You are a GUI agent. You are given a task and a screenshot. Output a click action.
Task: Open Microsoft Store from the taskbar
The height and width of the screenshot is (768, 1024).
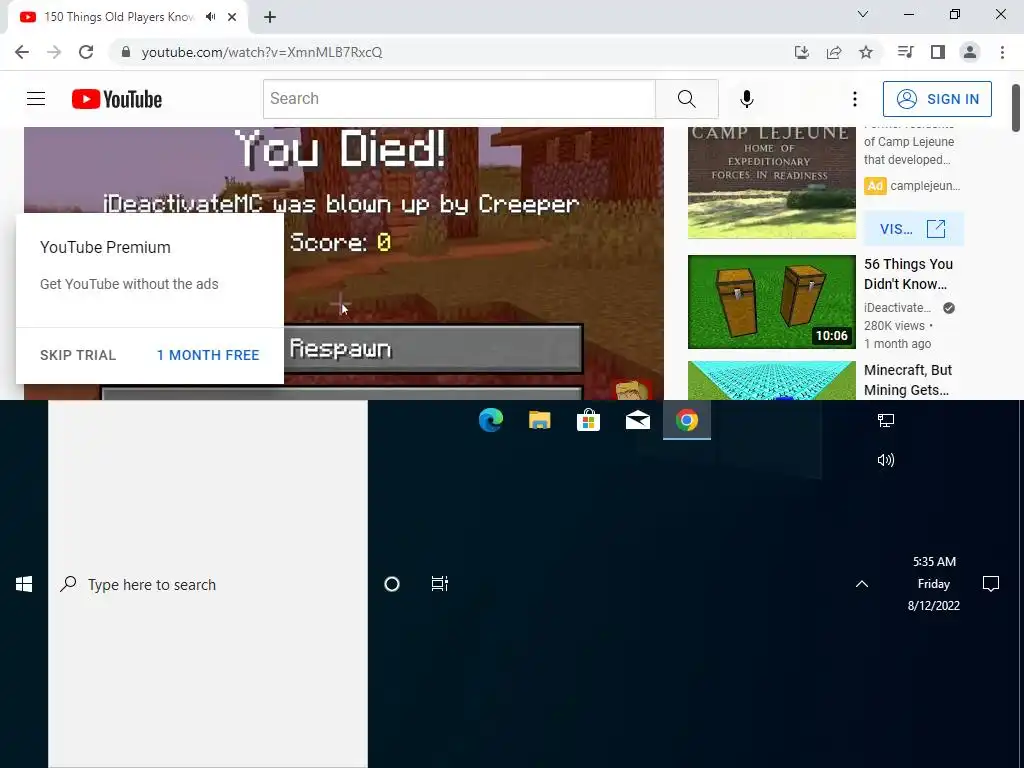[x=588, y=420]
